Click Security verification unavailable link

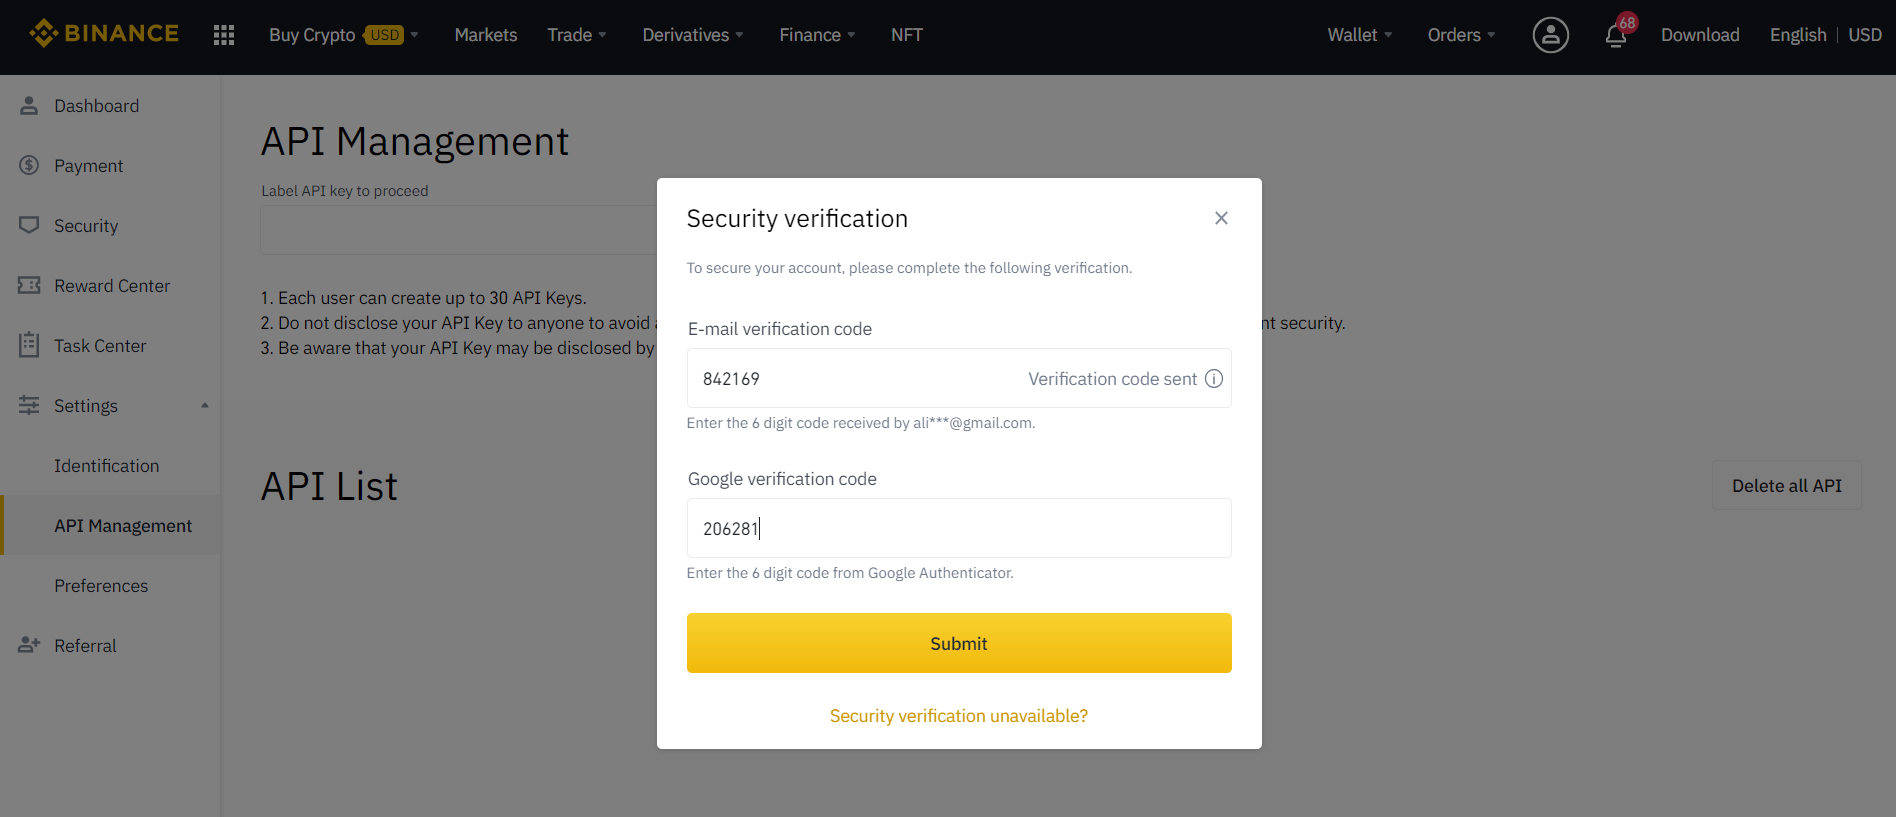(959, 716)
